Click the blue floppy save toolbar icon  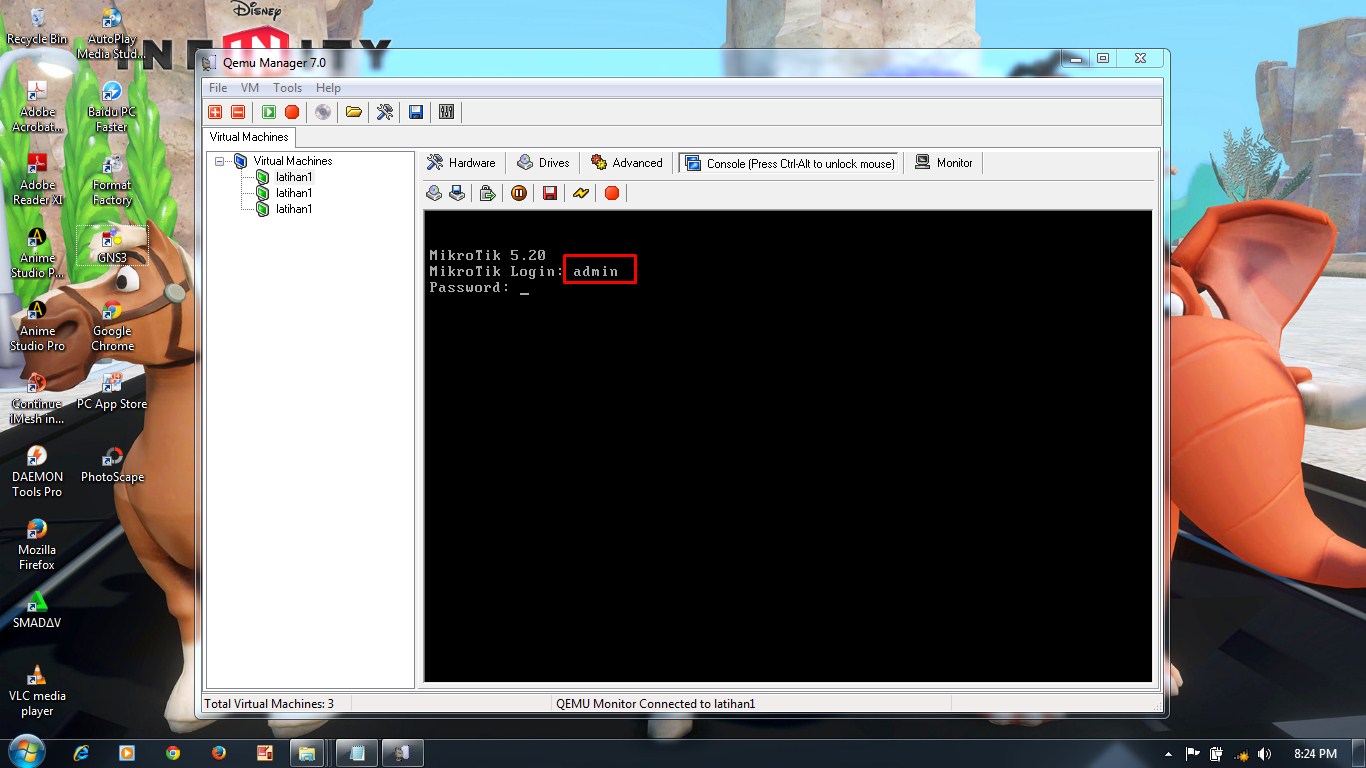pyautogui.click(x=416, y=112)
